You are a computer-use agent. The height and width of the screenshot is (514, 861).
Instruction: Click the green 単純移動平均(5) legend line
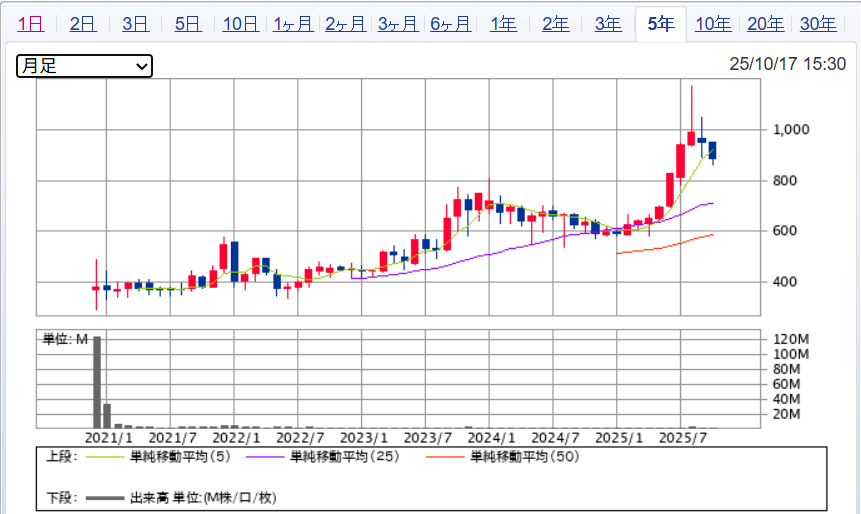tap(105, 457)
